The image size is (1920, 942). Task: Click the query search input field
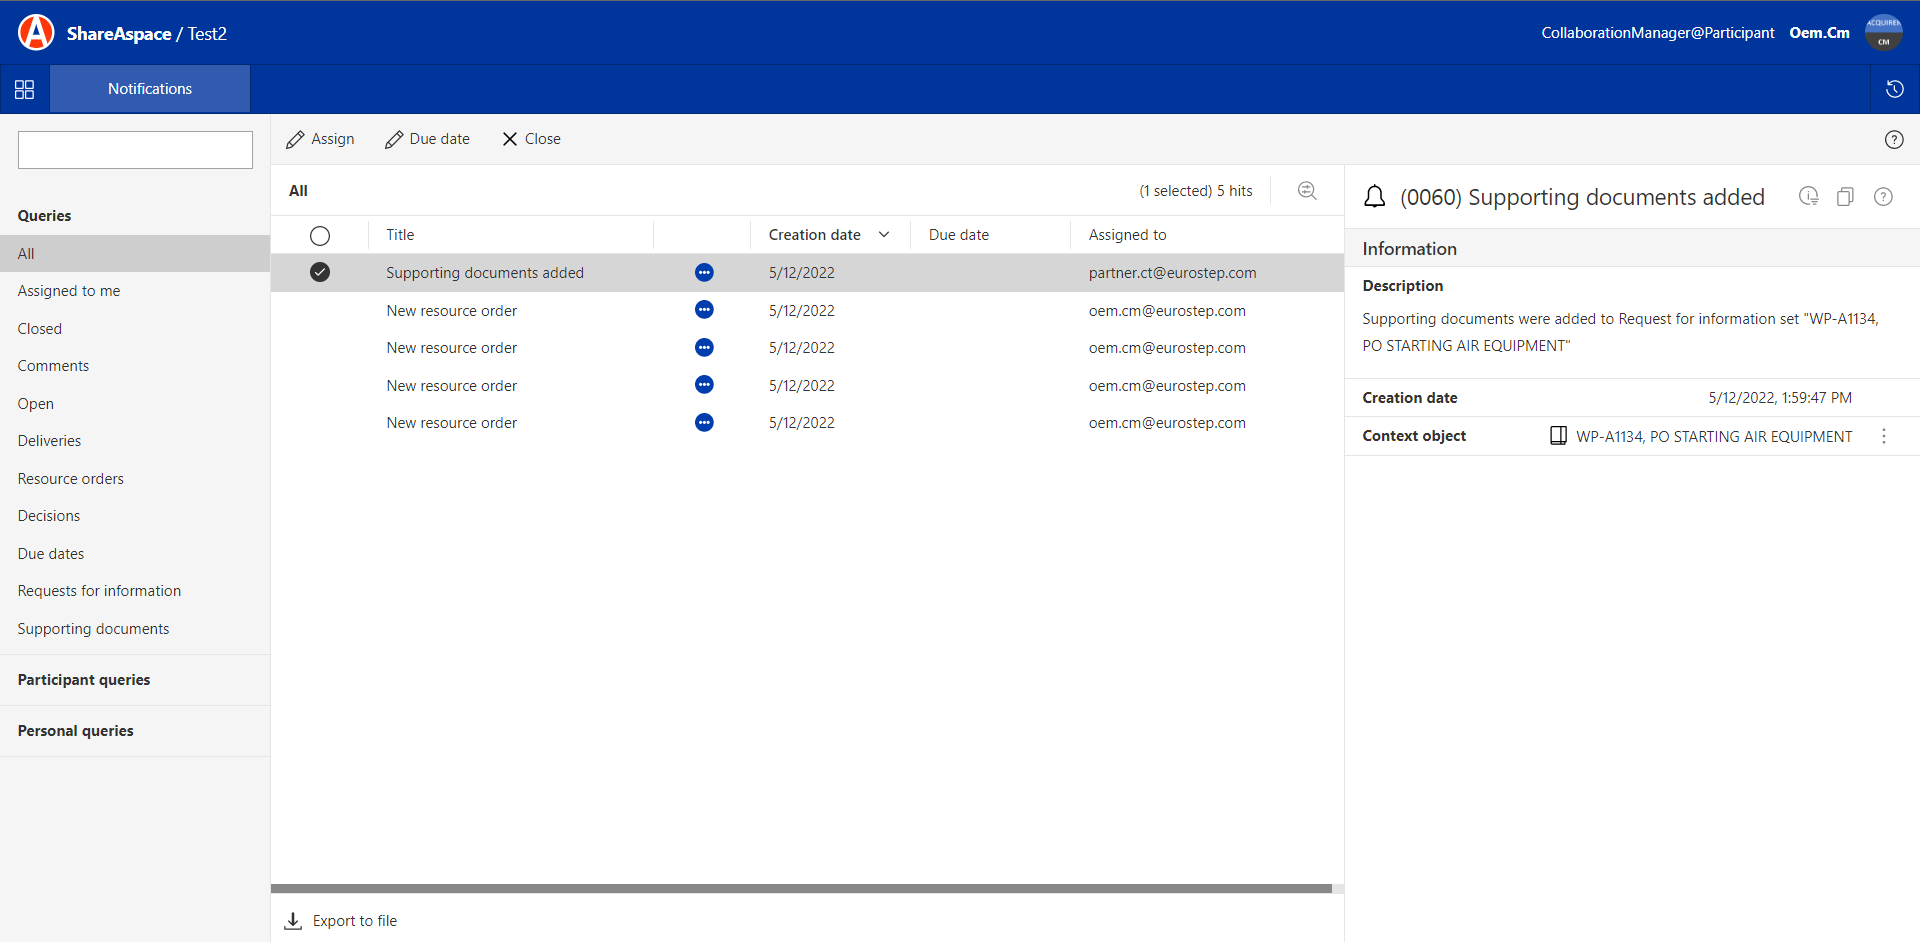point(135,150)
